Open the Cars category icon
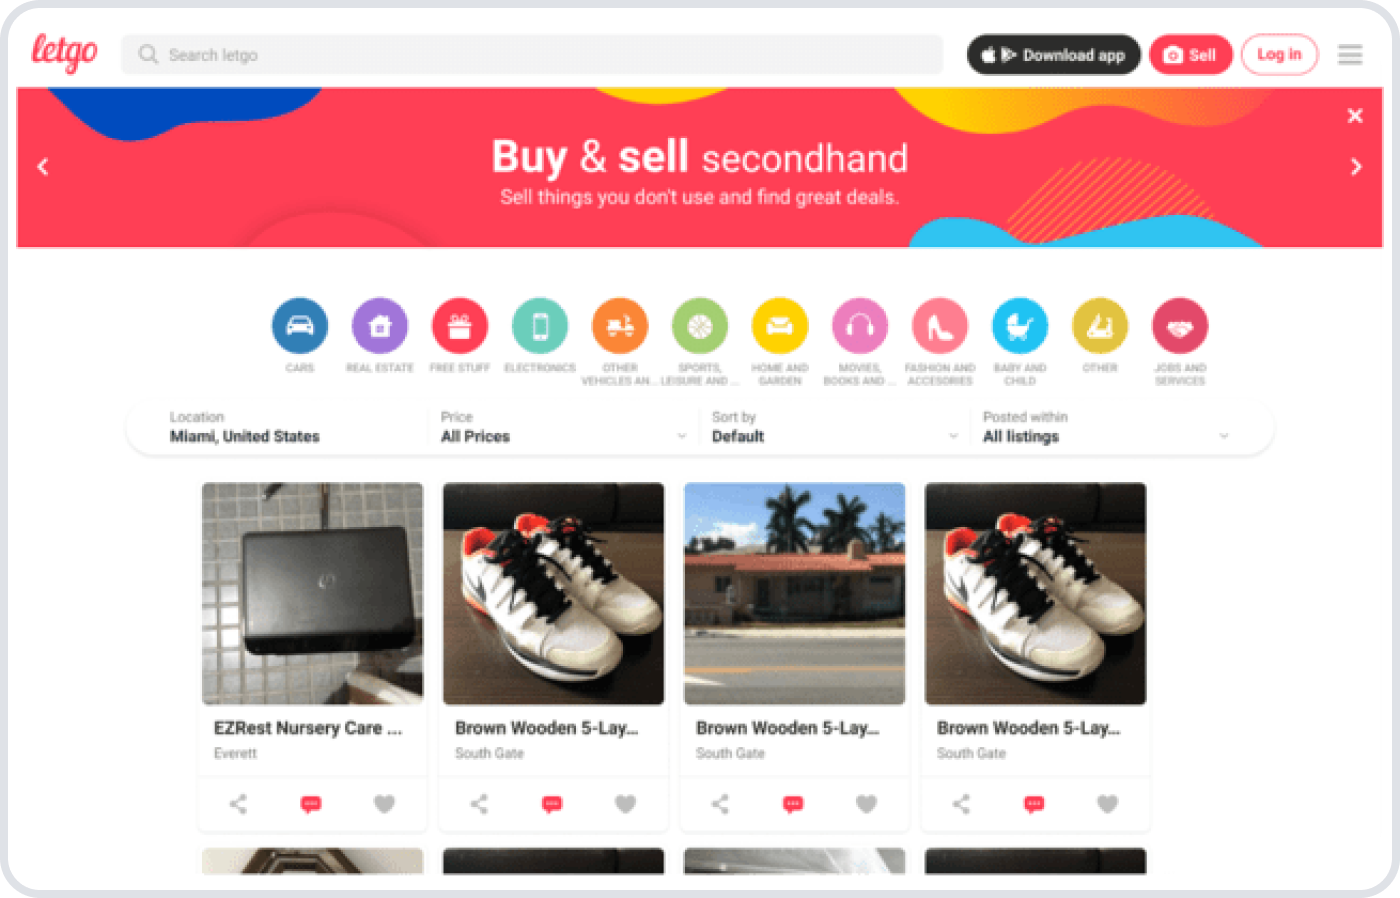 click(300, 326)
